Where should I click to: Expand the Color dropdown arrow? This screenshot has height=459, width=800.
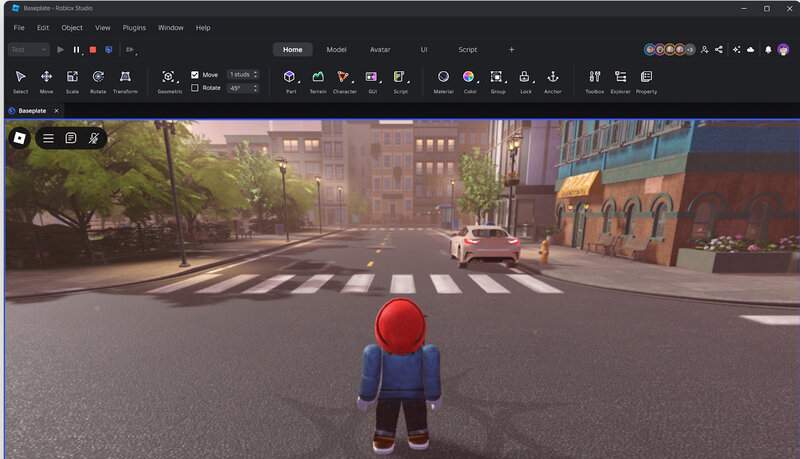tap(478, 82)
